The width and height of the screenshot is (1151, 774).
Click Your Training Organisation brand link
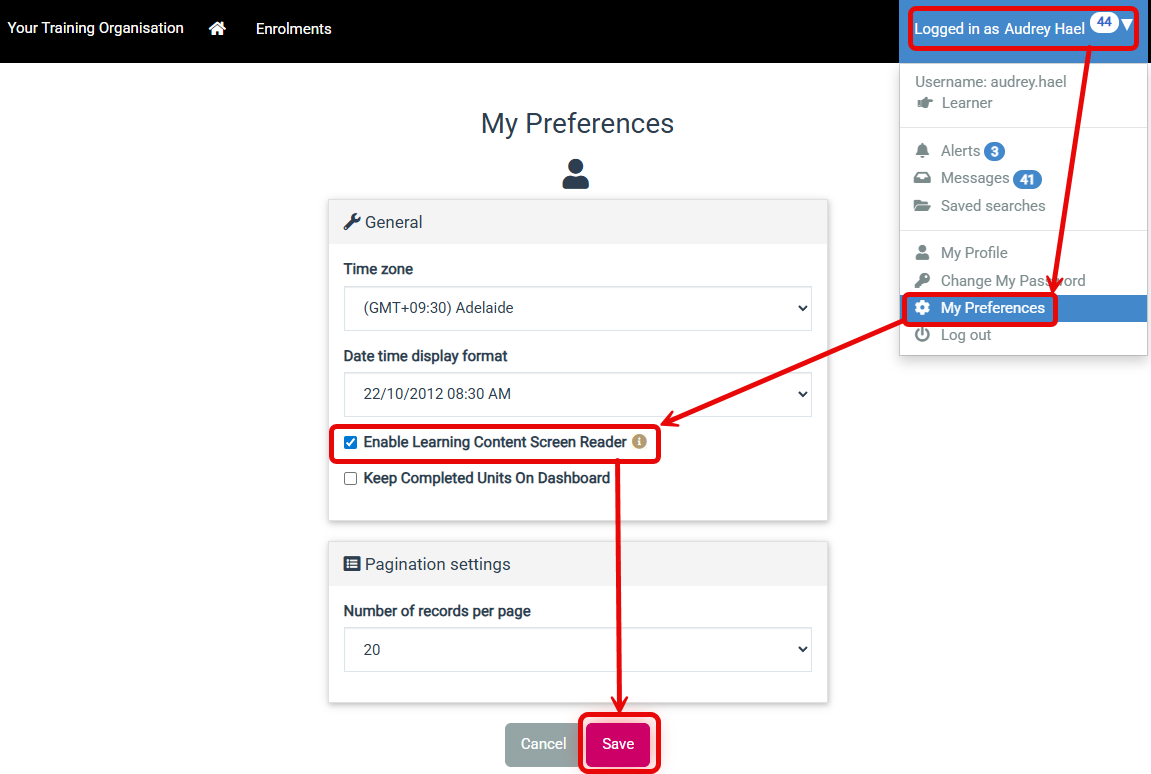click(x=96, y=28)
